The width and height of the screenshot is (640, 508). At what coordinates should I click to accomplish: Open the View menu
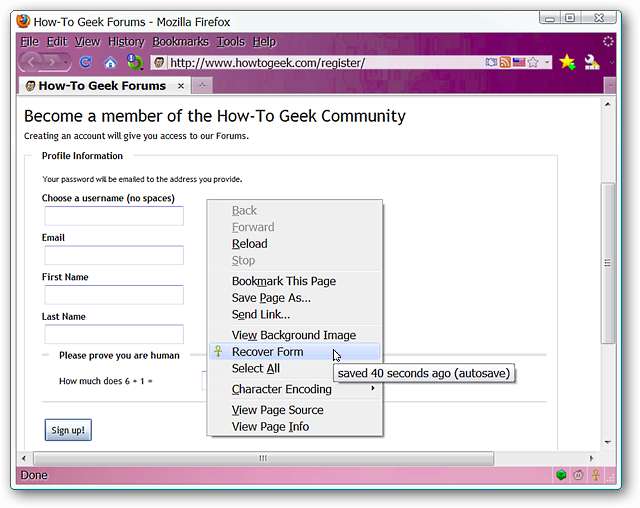point(87,42)
